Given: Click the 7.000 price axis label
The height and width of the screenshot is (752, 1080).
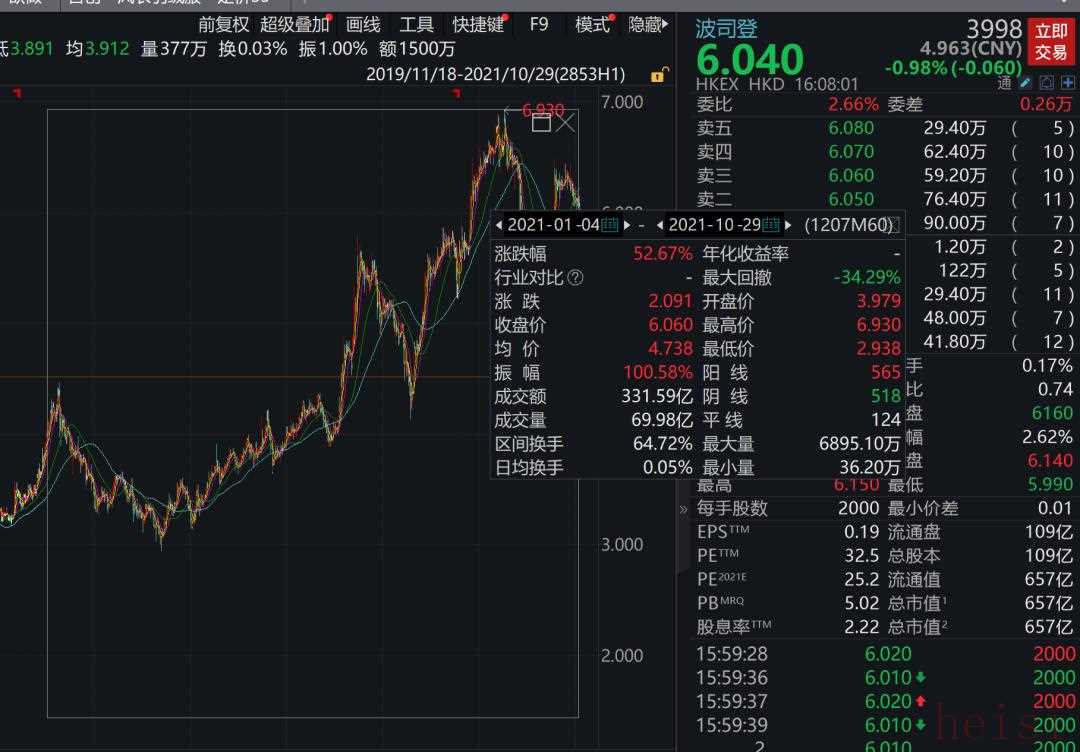Looking at the screenshot, I should pyautogui.click(x=622, y=103).
